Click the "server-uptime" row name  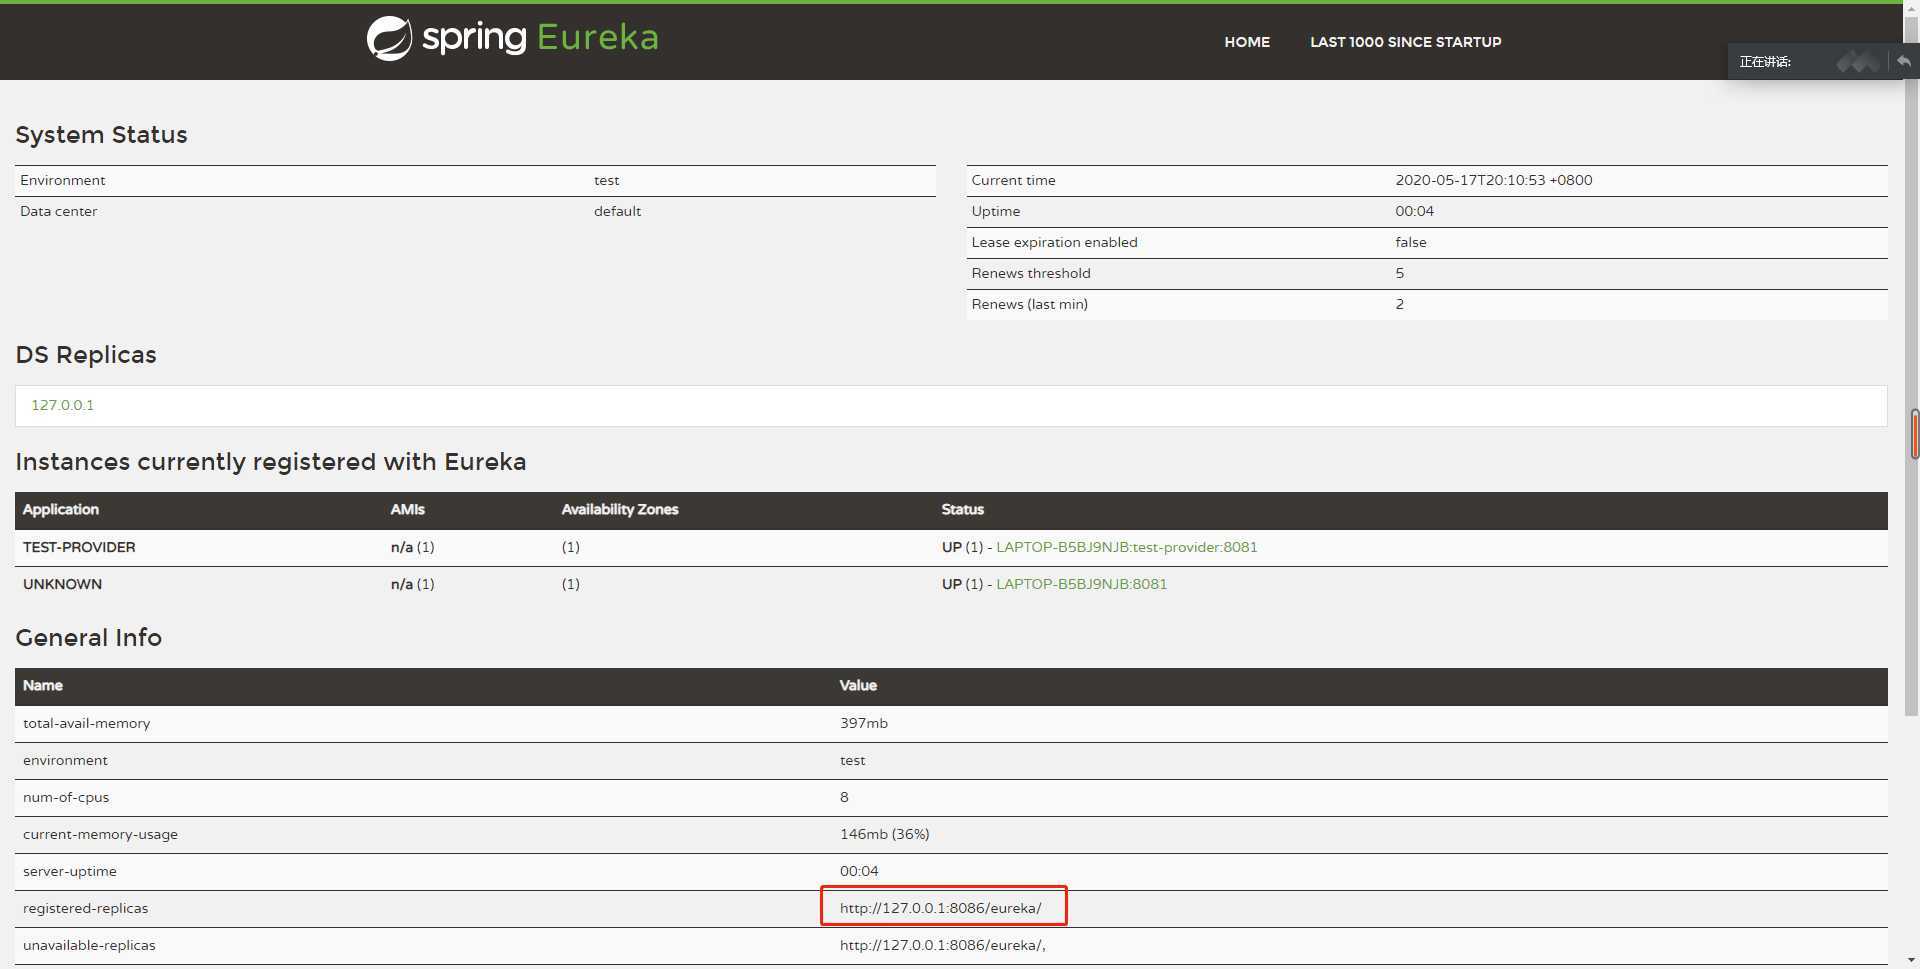(x=70, y=871)
